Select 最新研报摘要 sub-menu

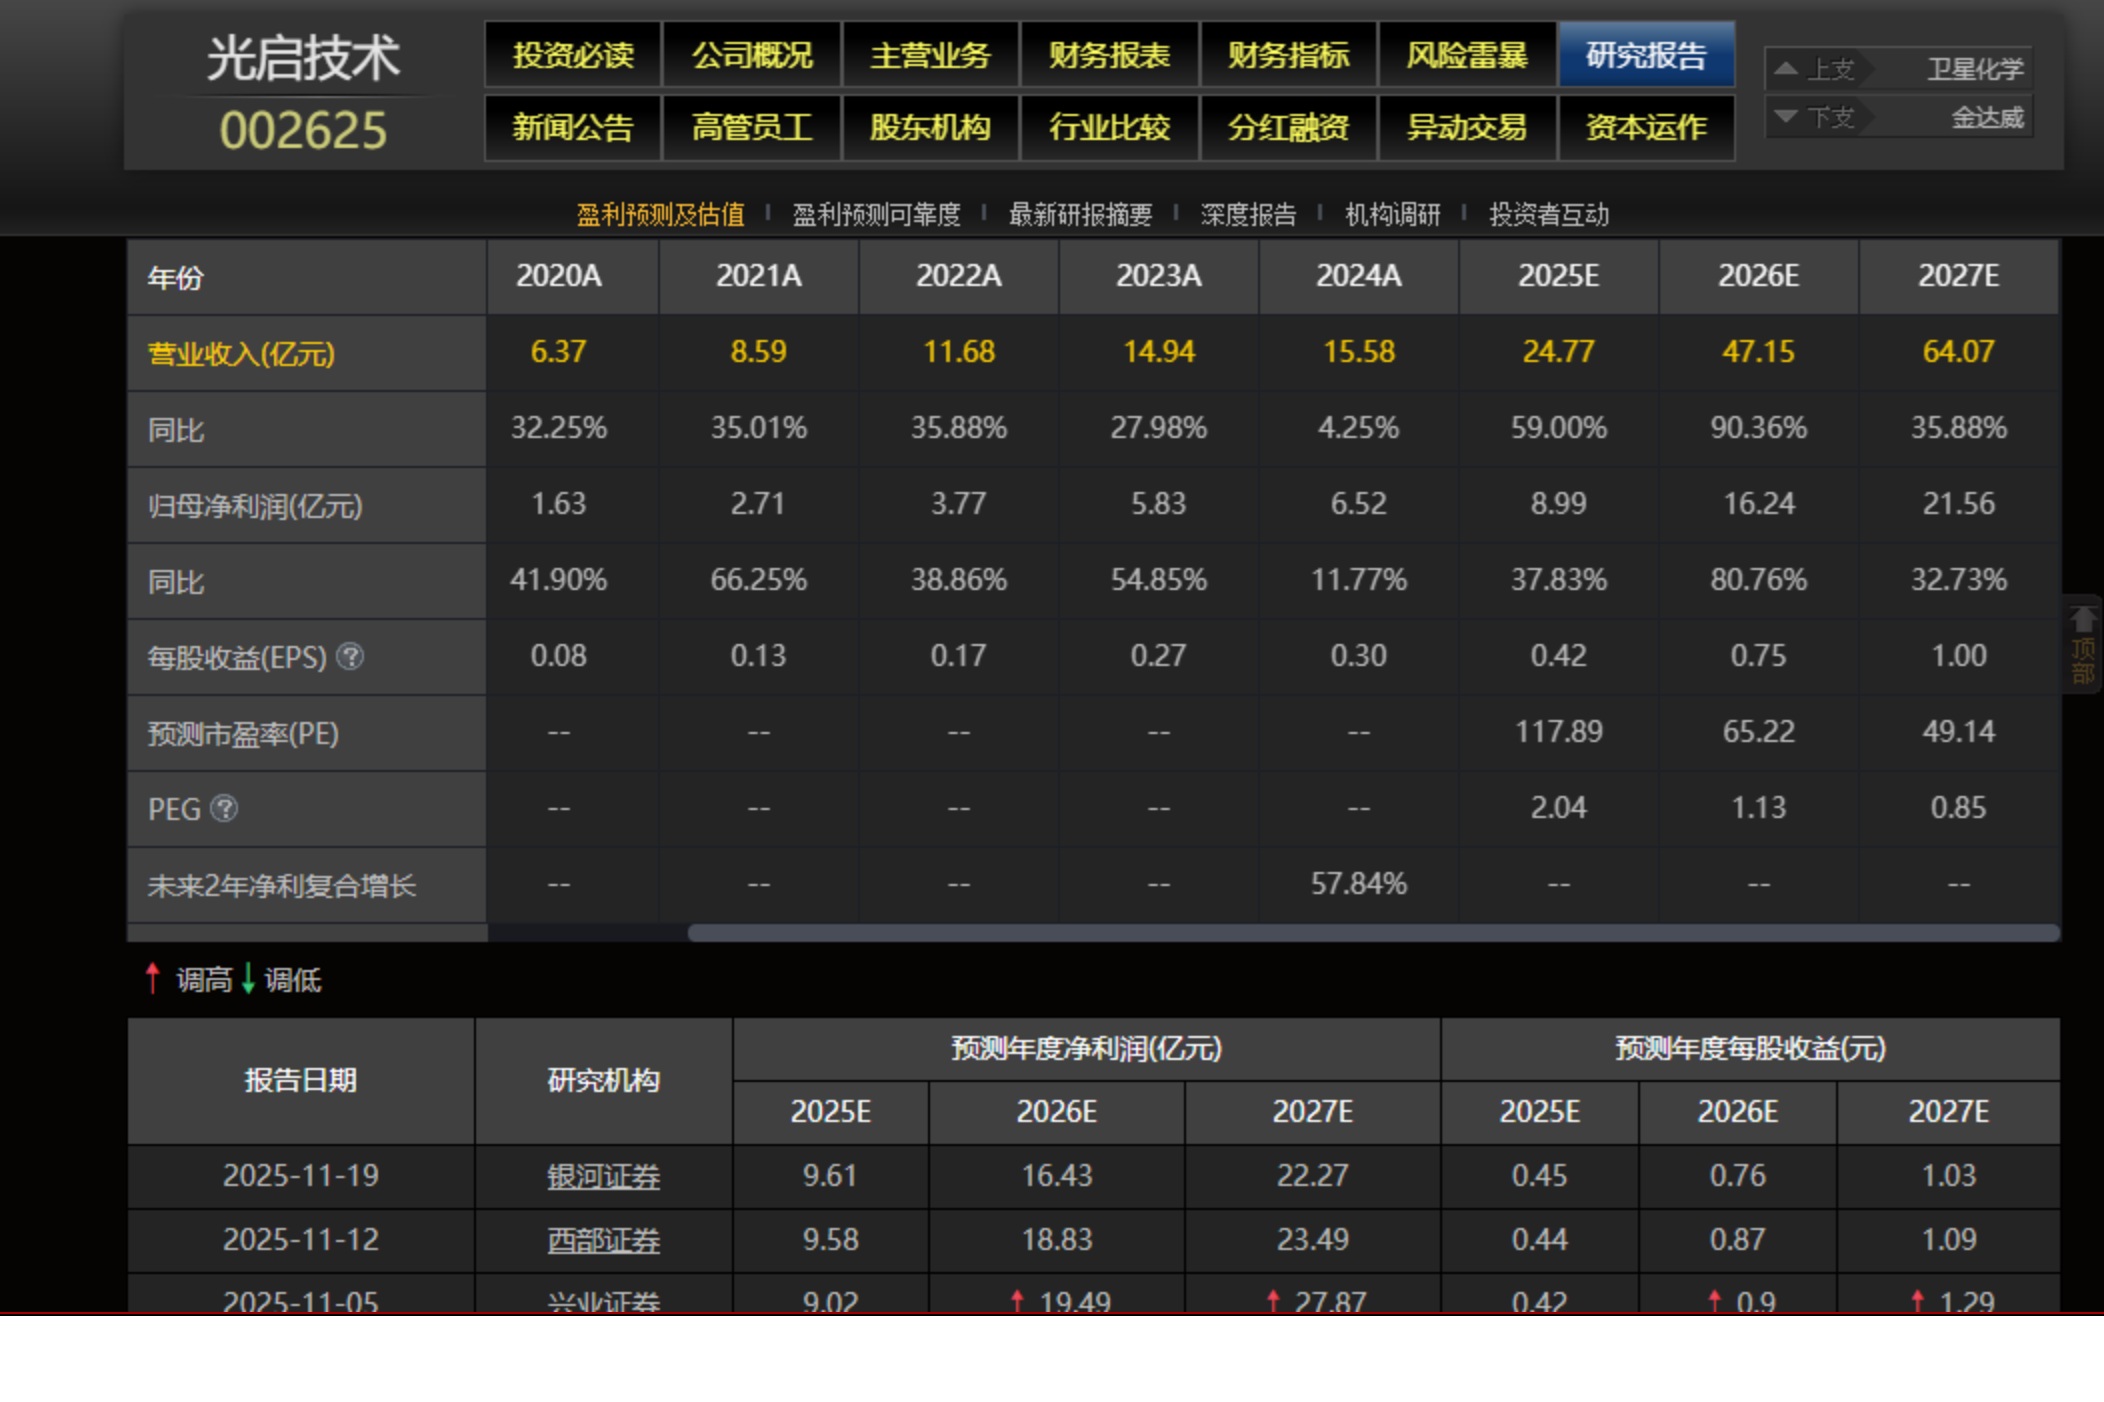1080,214
